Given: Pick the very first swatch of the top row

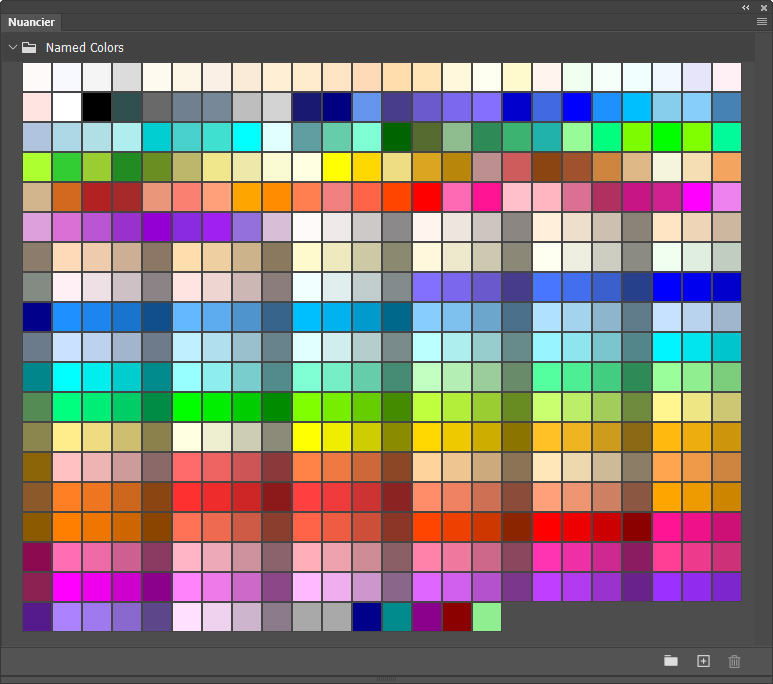Looking at the screenshot, I should pyautogui.click(x=36, y=77).
